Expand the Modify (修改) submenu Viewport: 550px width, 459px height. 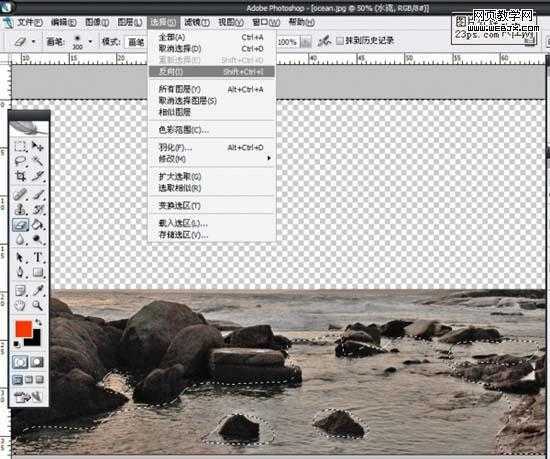pyautogui.click(x=212, y=159)
